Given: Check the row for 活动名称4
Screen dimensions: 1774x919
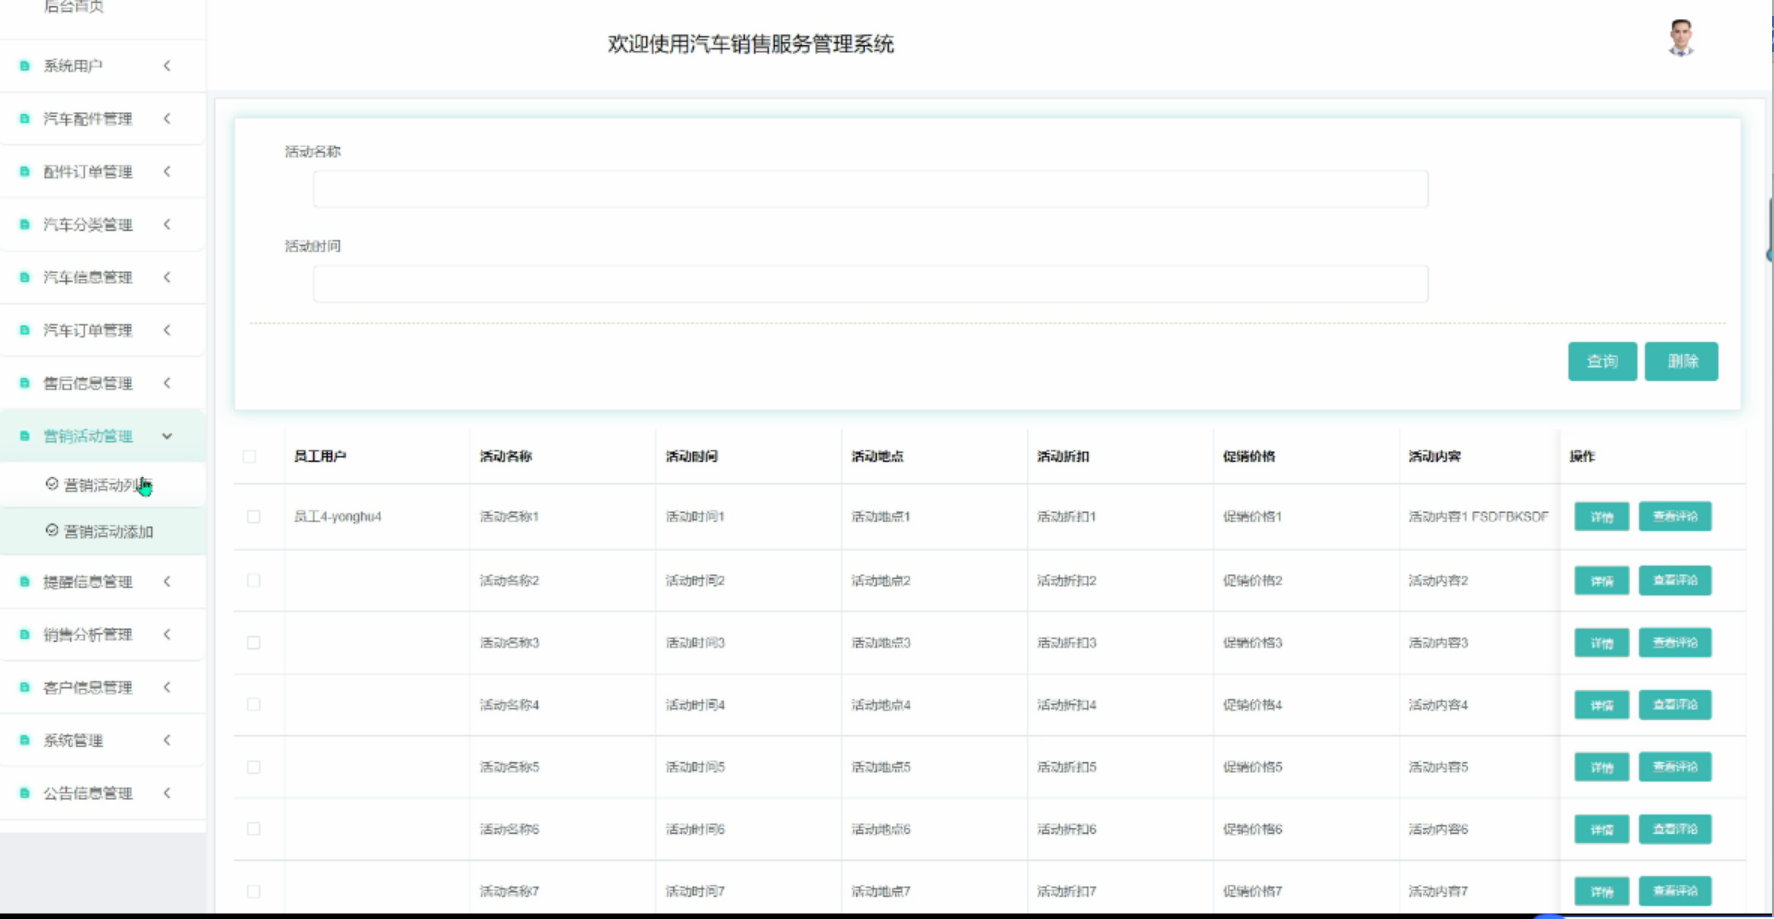Looking at the screenshot, I should [x=254, y=705].
